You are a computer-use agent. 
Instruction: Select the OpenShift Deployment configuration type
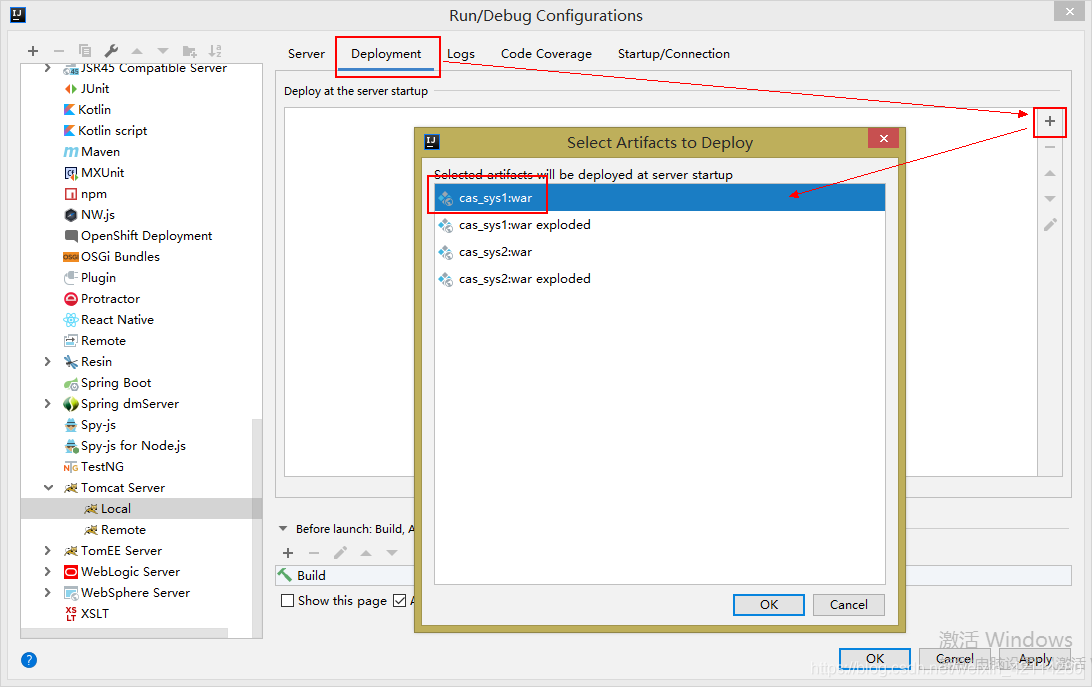coord(136,236)
